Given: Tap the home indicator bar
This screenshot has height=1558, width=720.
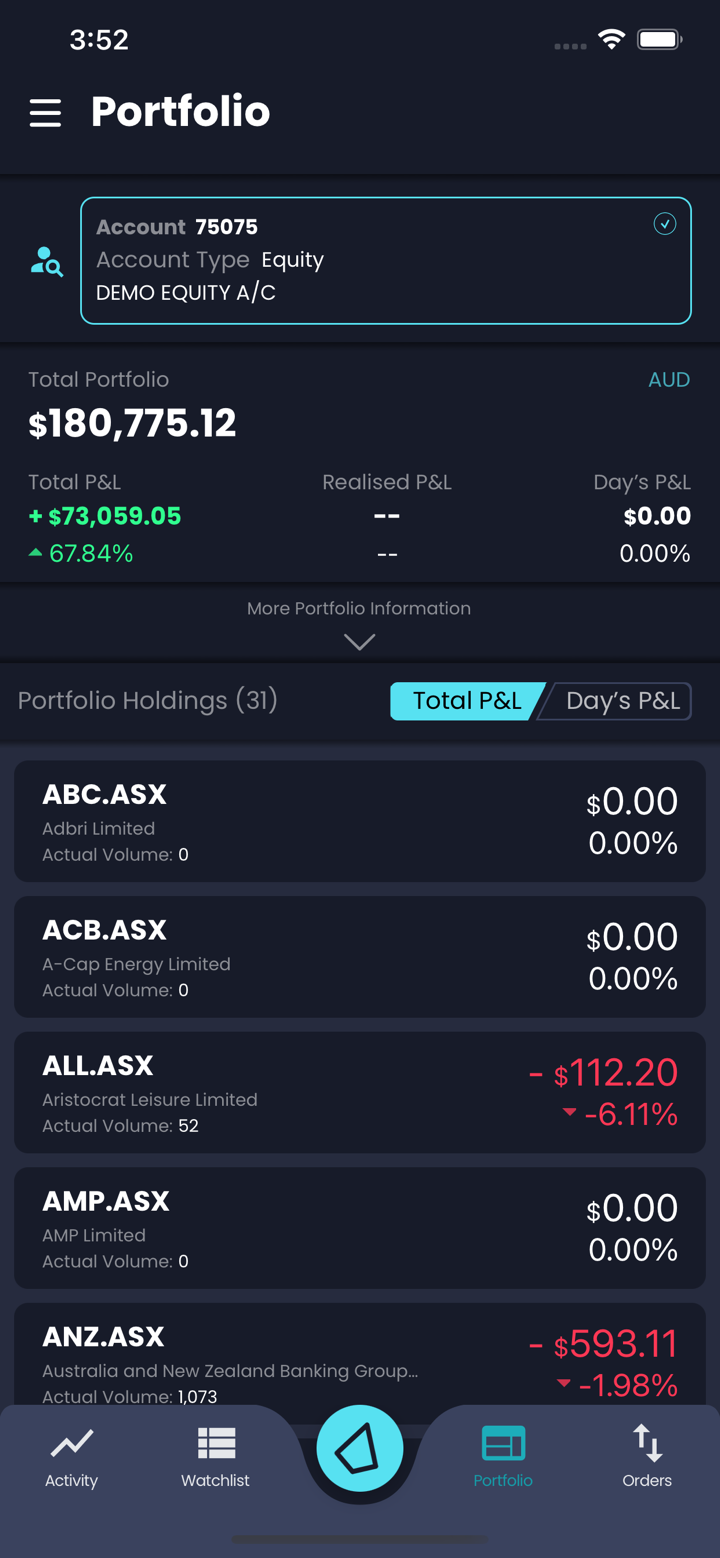Looking at the screenshot, I should point(359,1539).
